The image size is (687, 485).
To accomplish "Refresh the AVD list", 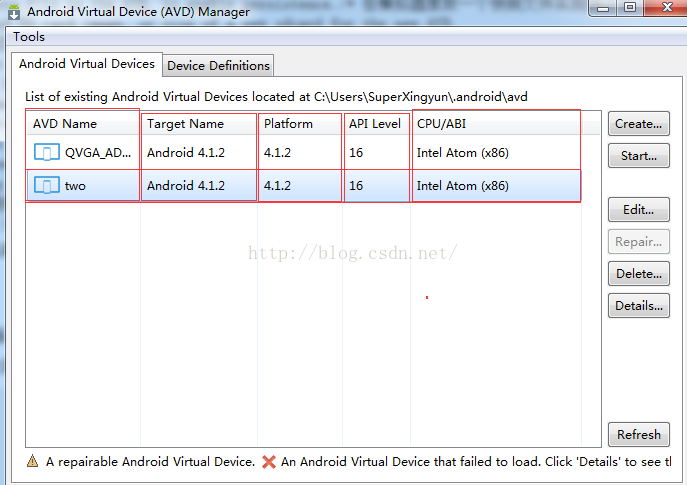I will coord(638,434).
